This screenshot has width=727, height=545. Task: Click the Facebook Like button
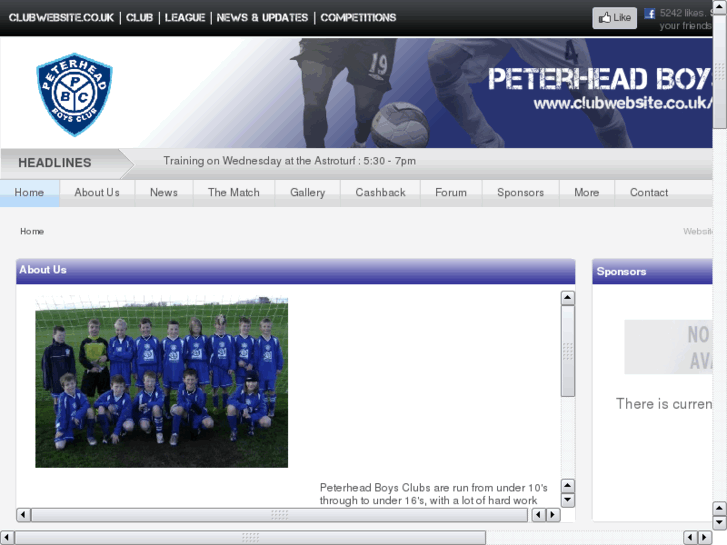(x=614, y=18)
